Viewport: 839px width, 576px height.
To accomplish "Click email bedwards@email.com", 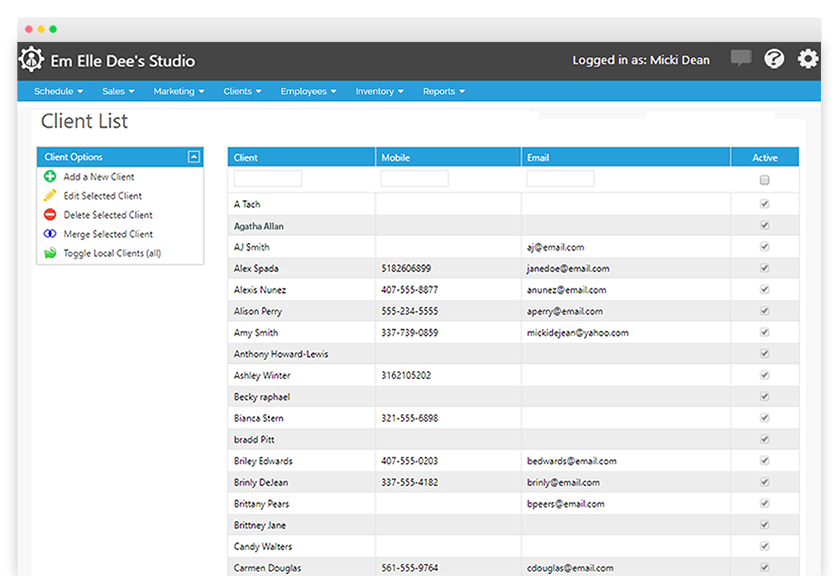I will pyautogui.click(x=571, y=461).
